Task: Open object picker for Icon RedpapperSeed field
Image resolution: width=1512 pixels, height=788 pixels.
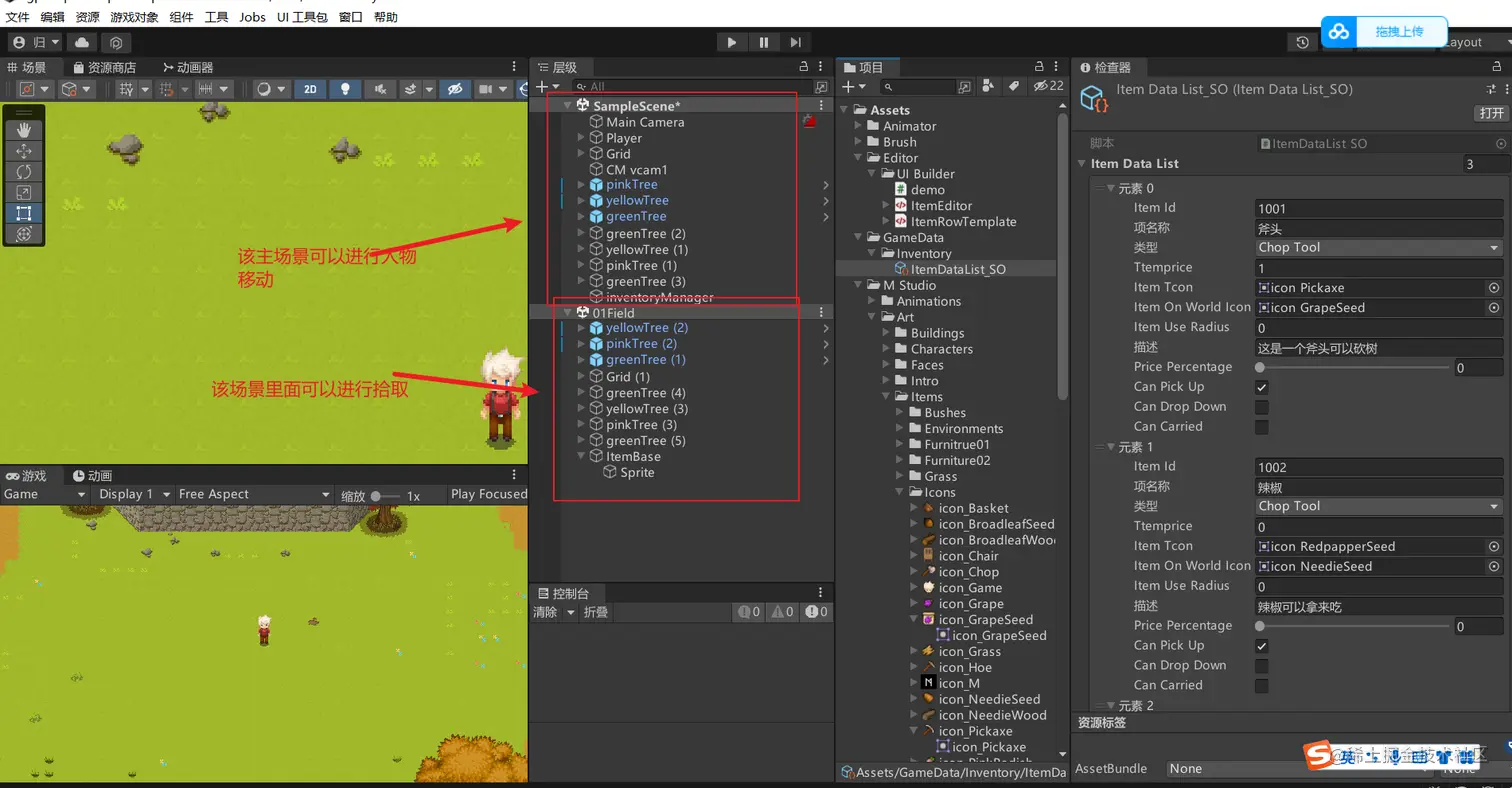Action: pos(1494,546)
